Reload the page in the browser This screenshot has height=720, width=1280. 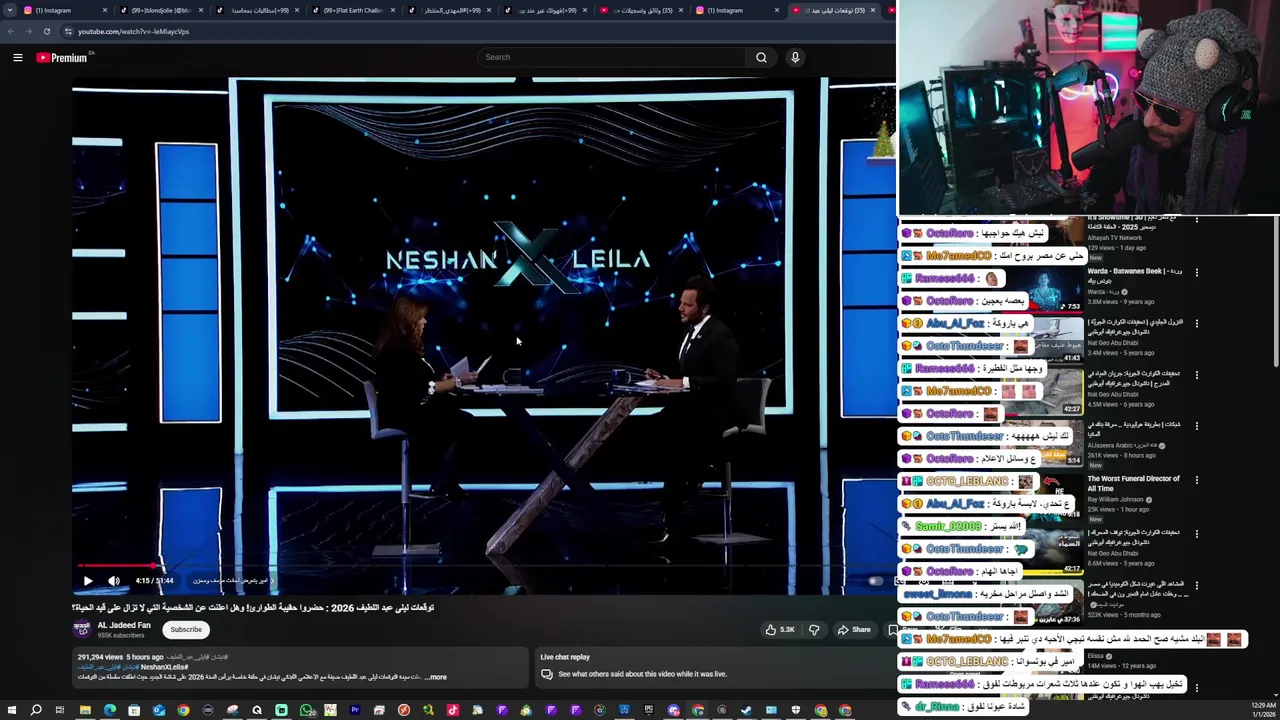coord(46,31)
